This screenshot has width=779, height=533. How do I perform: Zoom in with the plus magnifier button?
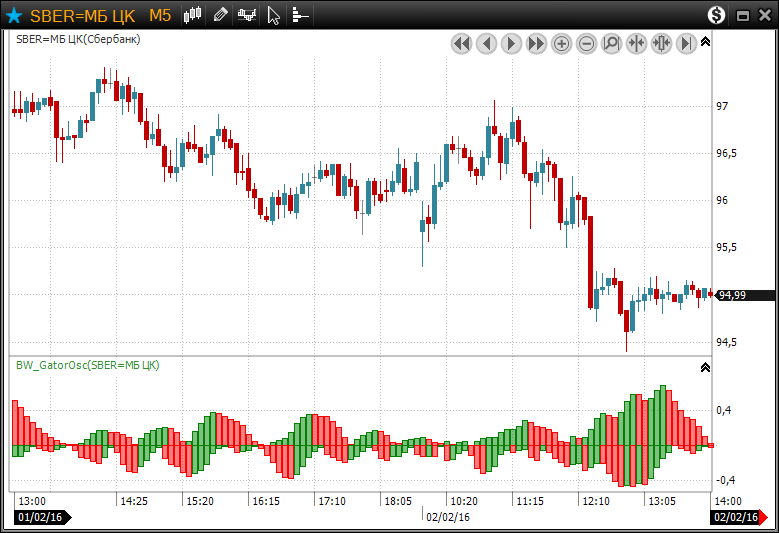pyautogui.click(x=561, y=44)
